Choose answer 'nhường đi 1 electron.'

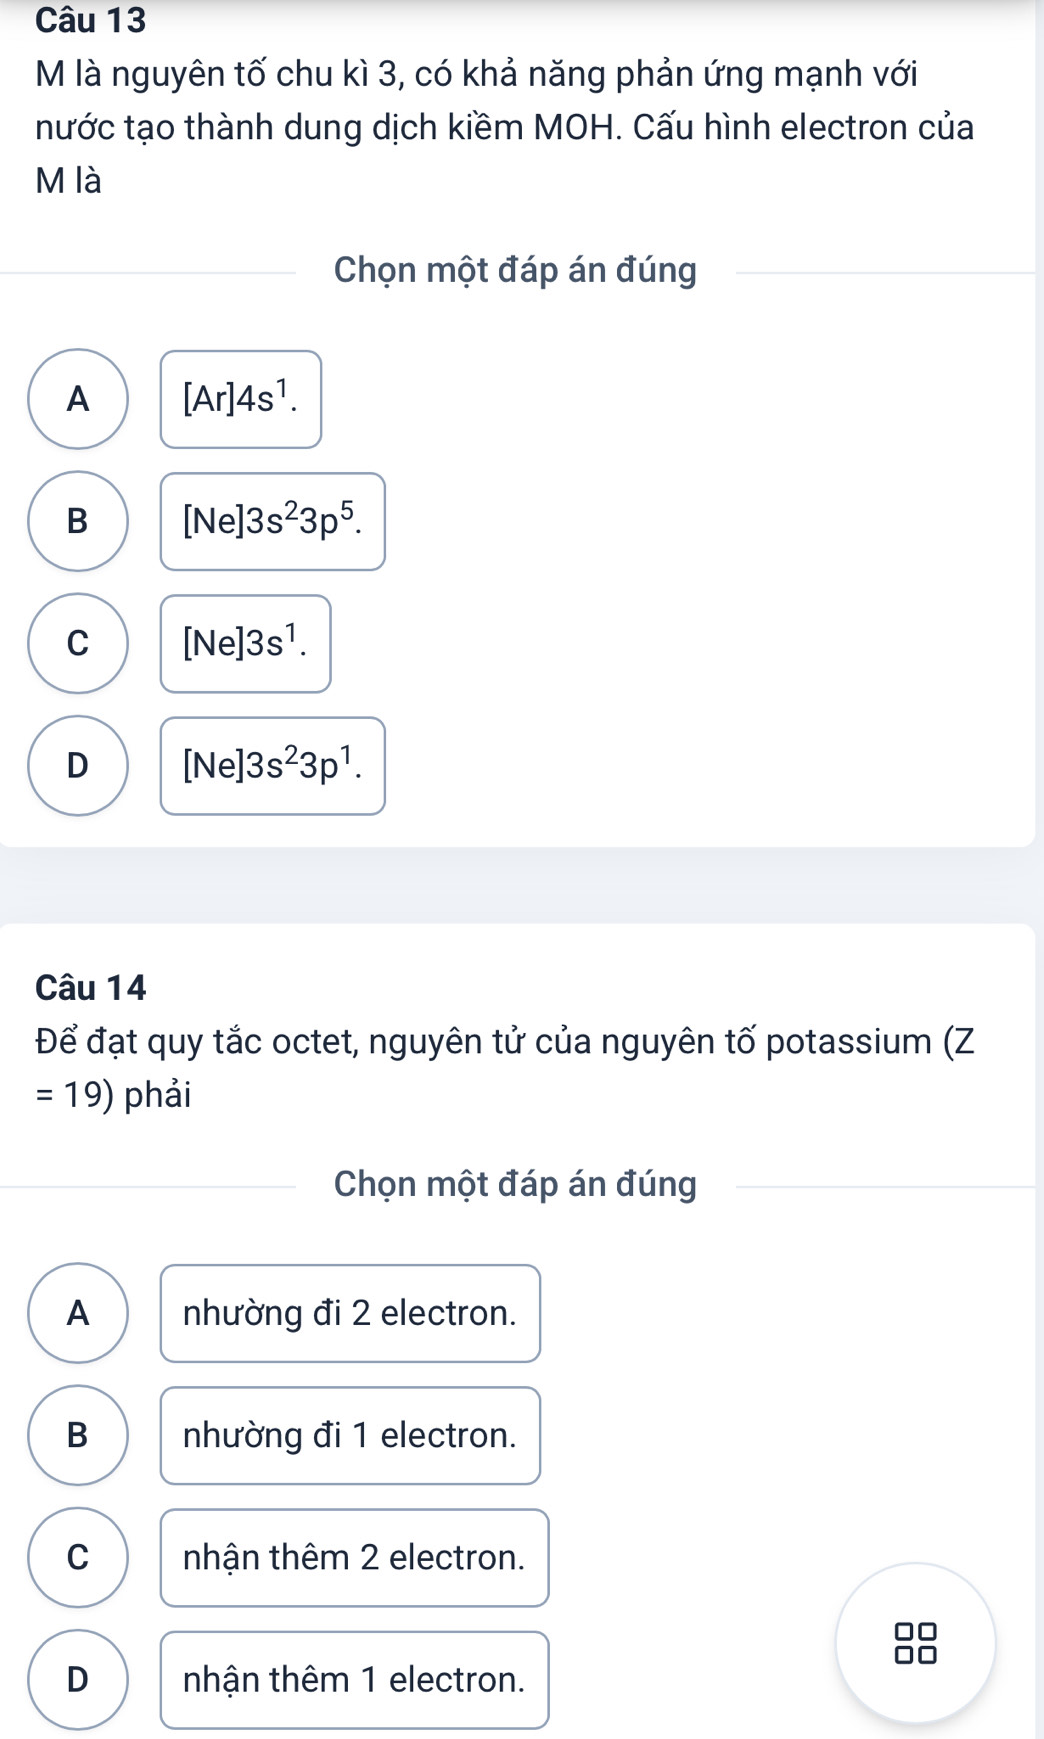click(x=350, y=1435)
